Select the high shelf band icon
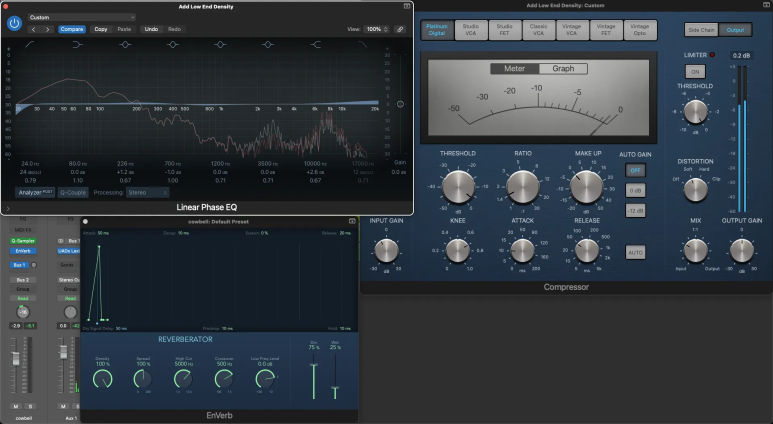Viewport: 773px width, 424px height. click(316, 46)
